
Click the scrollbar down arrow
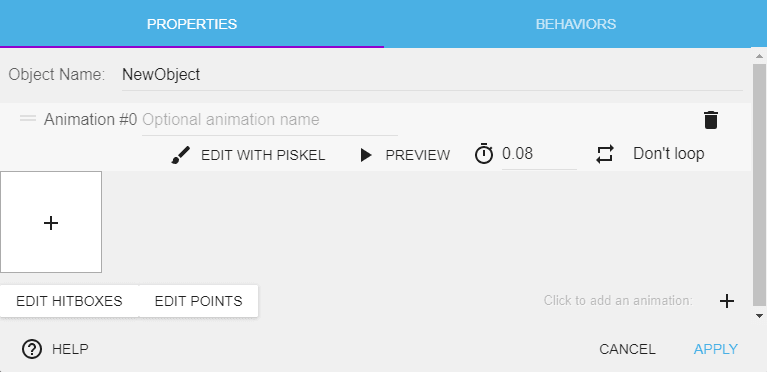(759, 316)
